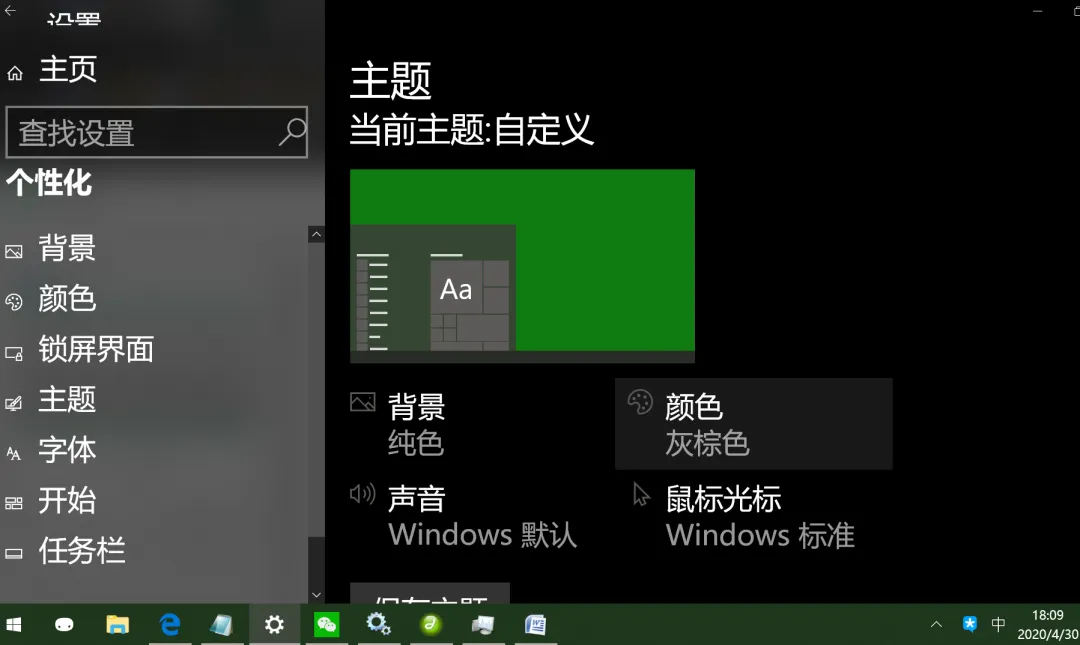Viewport: 1080px width, 645px height.
Task: Click the picture icon for 背景 纯色
Action: point(361,402)
